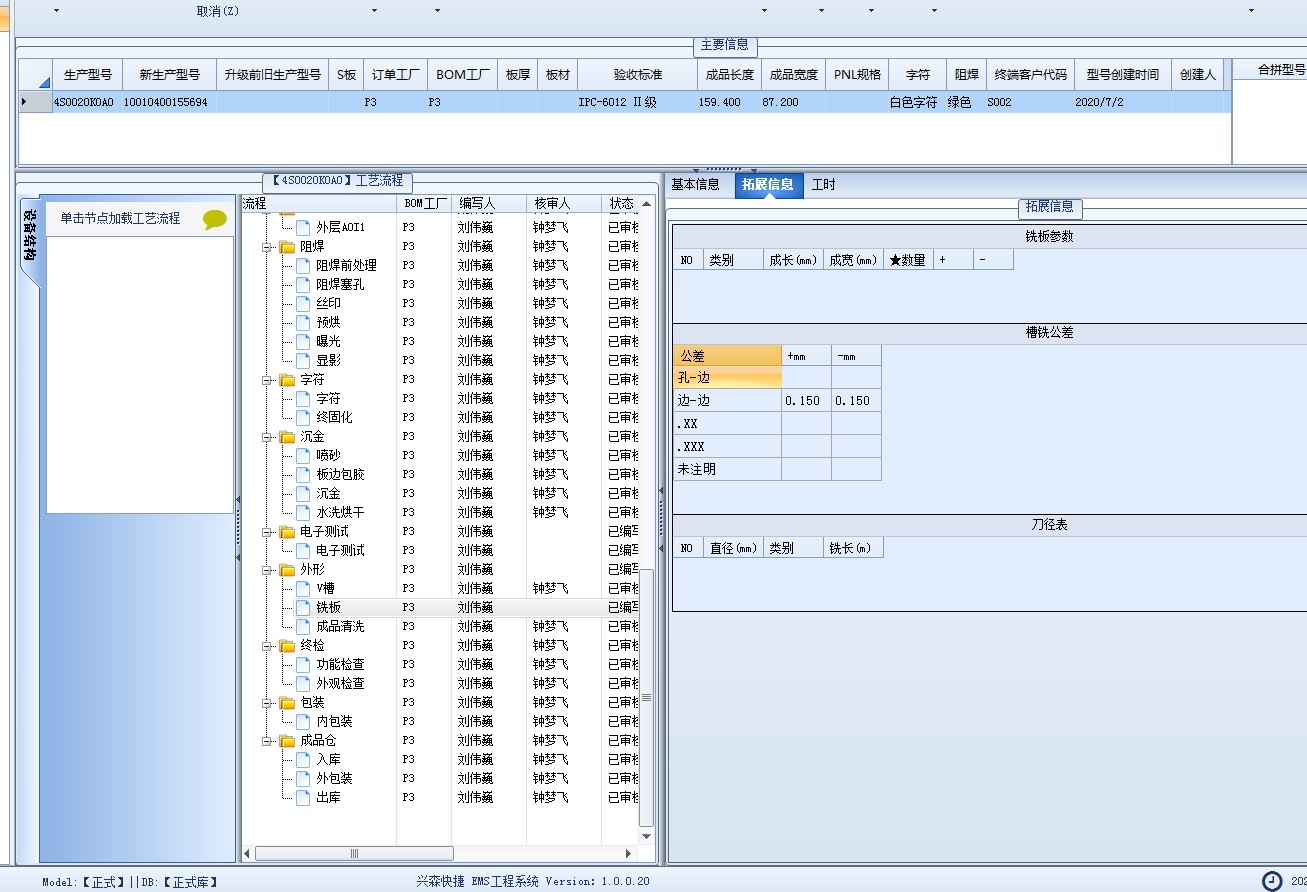Click the 包装 folder icon

tap(287, 703)
